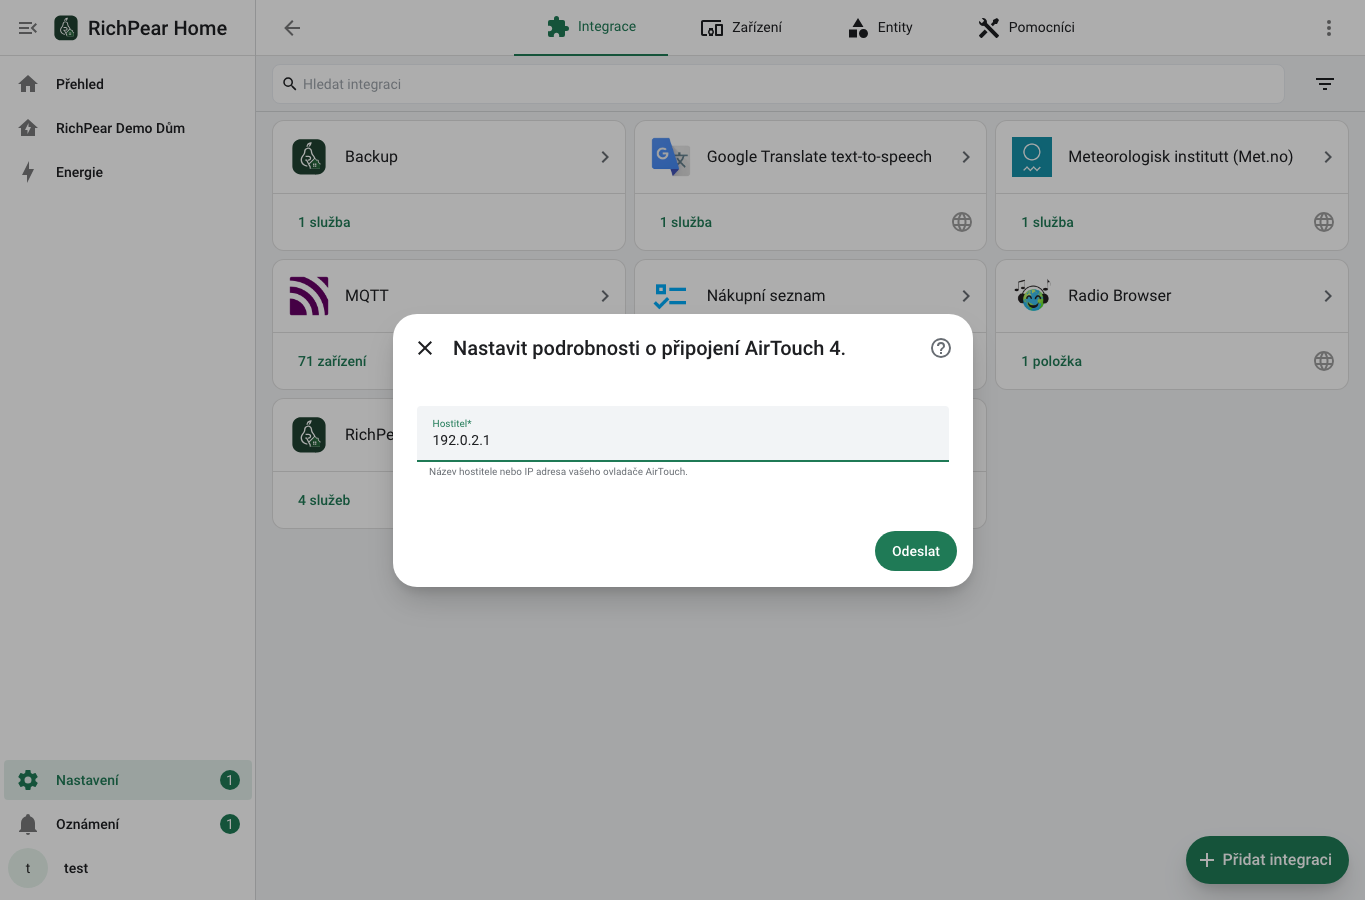Viewport: 1365px width, 900px height.
Task: Go back with the arrow icon
Action: tap(292, 28)
